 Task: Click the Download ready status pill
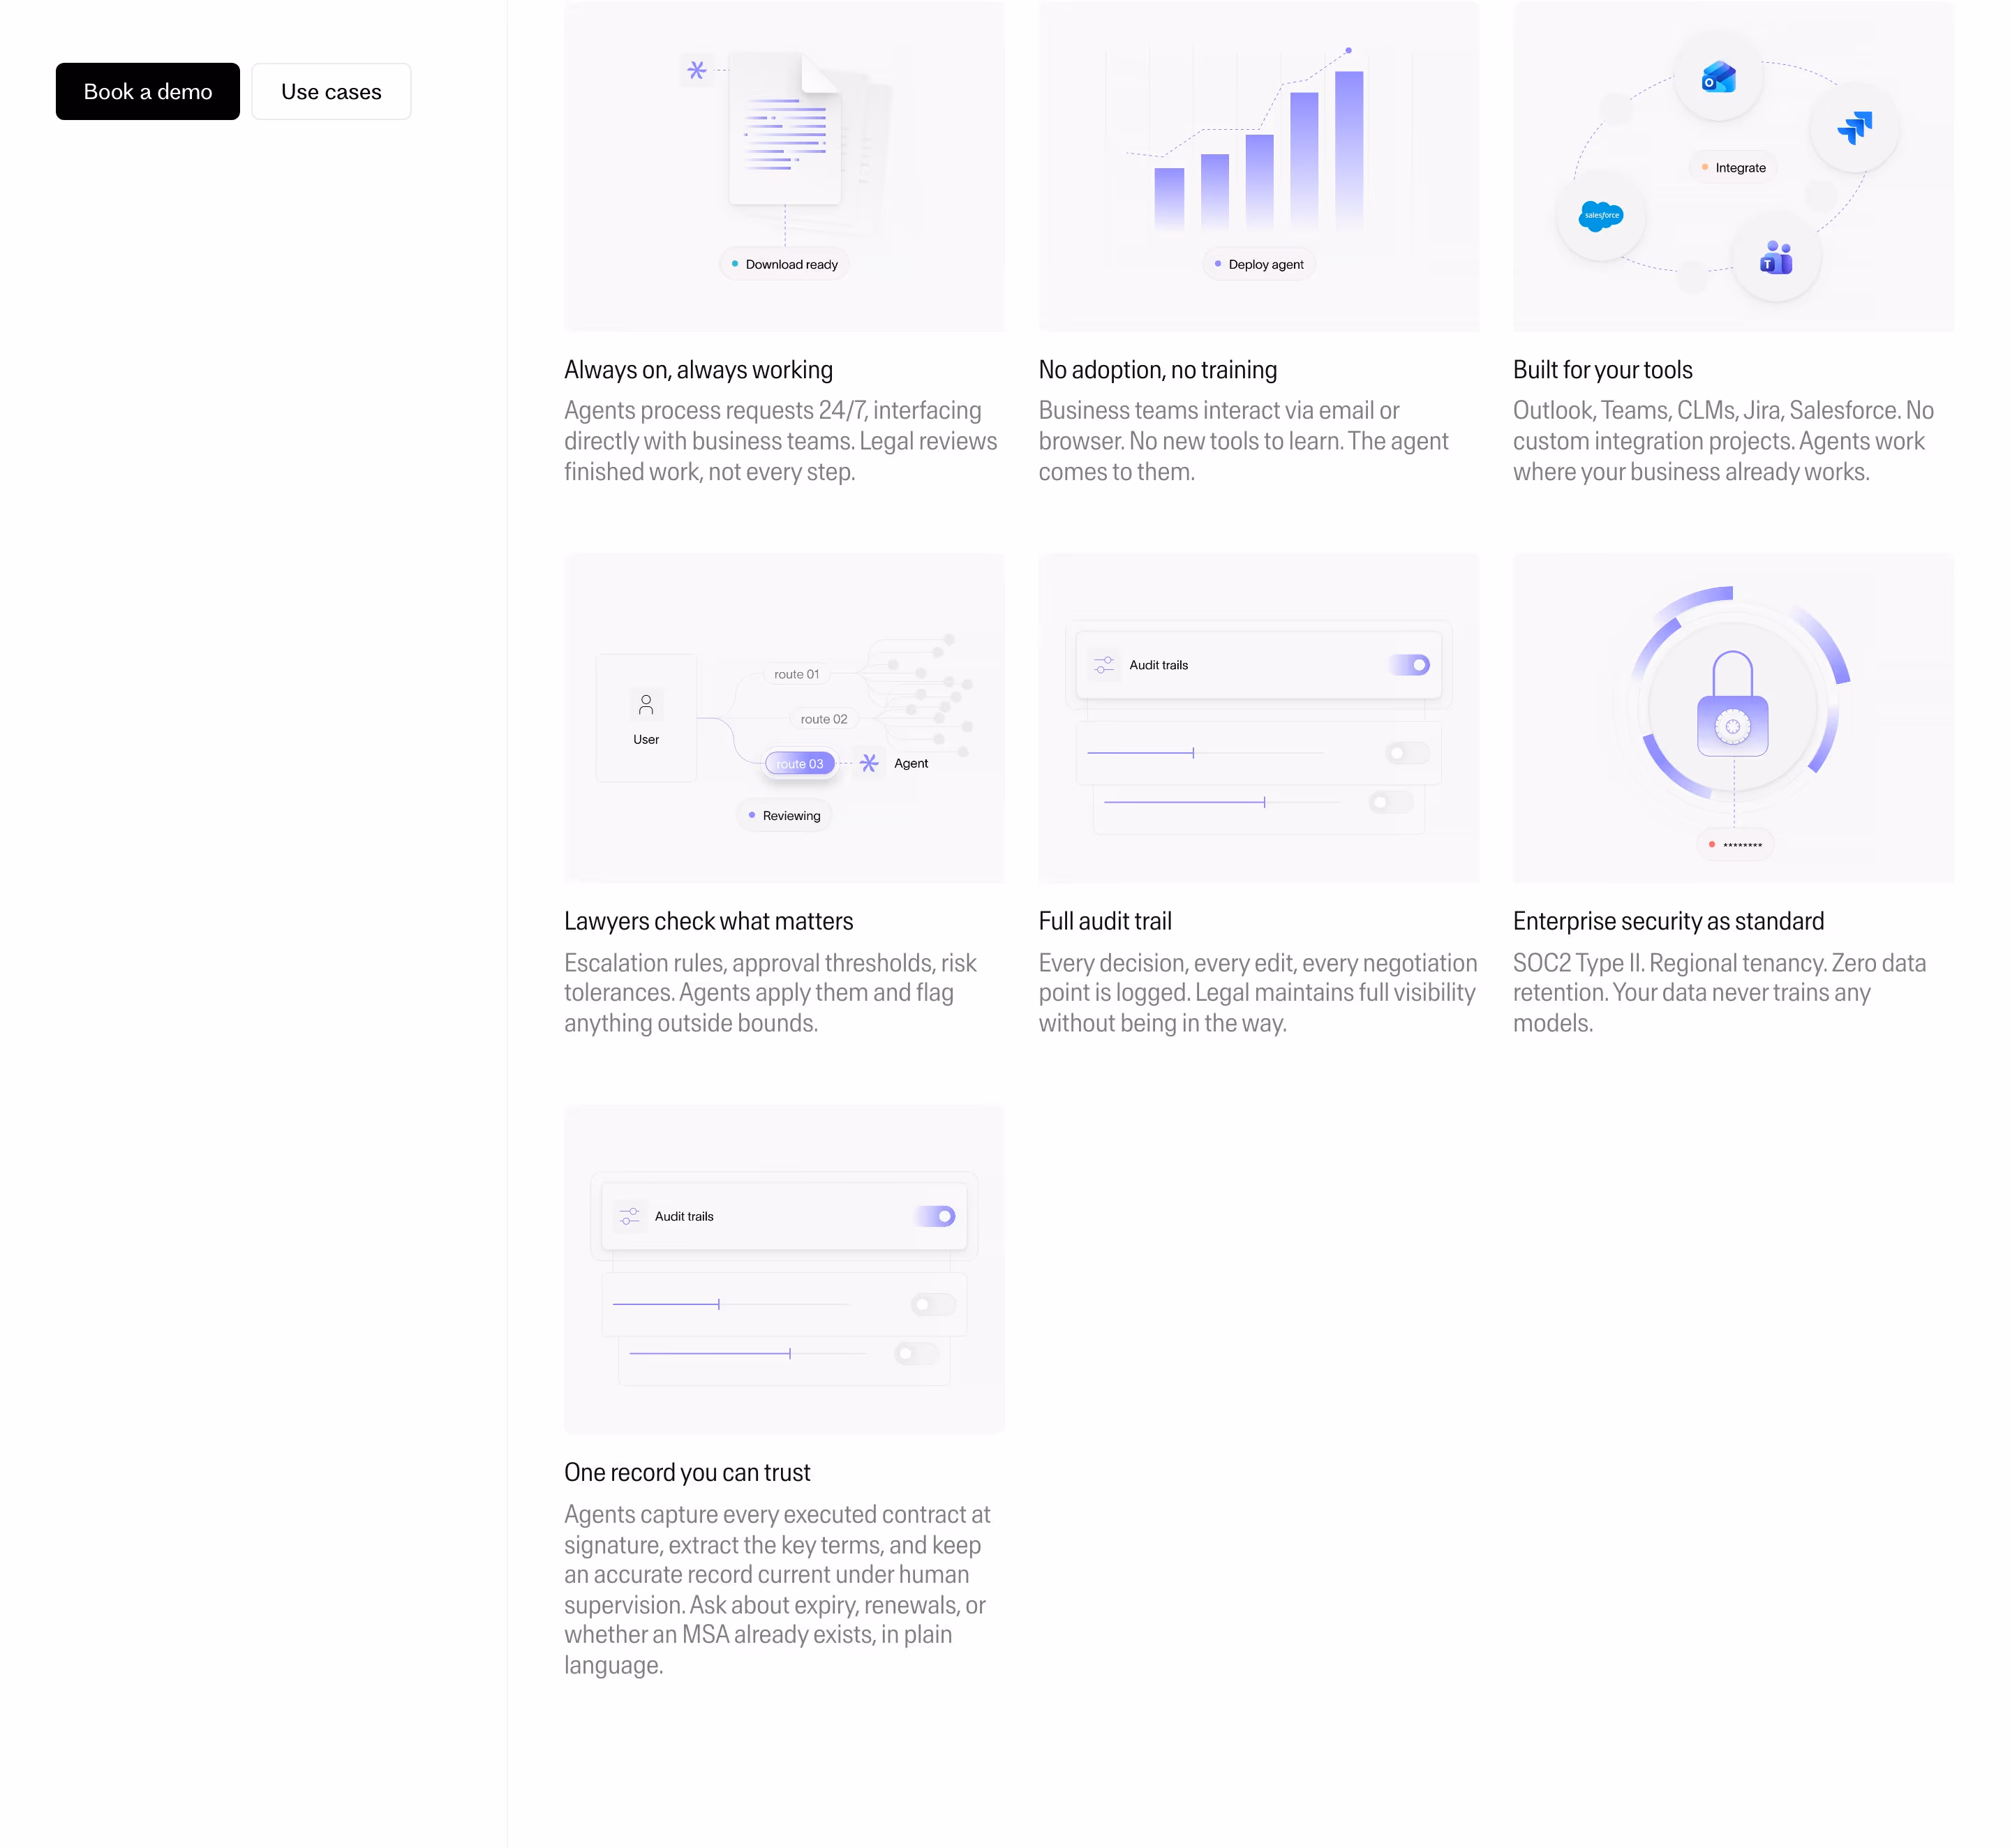(x=784, y=264)
